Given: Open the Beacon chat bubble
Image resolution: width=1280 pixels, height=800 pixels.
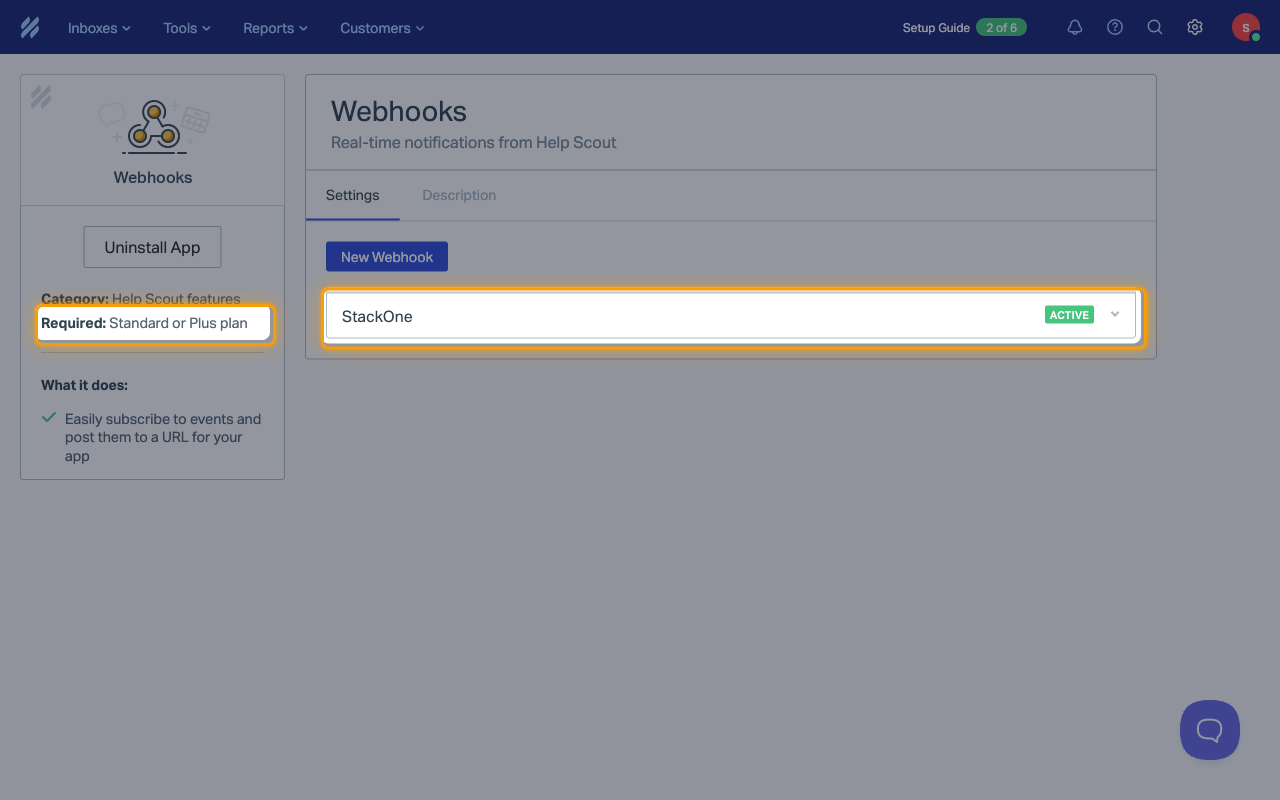Looking at the screenshot, I should pos(1210,730).
